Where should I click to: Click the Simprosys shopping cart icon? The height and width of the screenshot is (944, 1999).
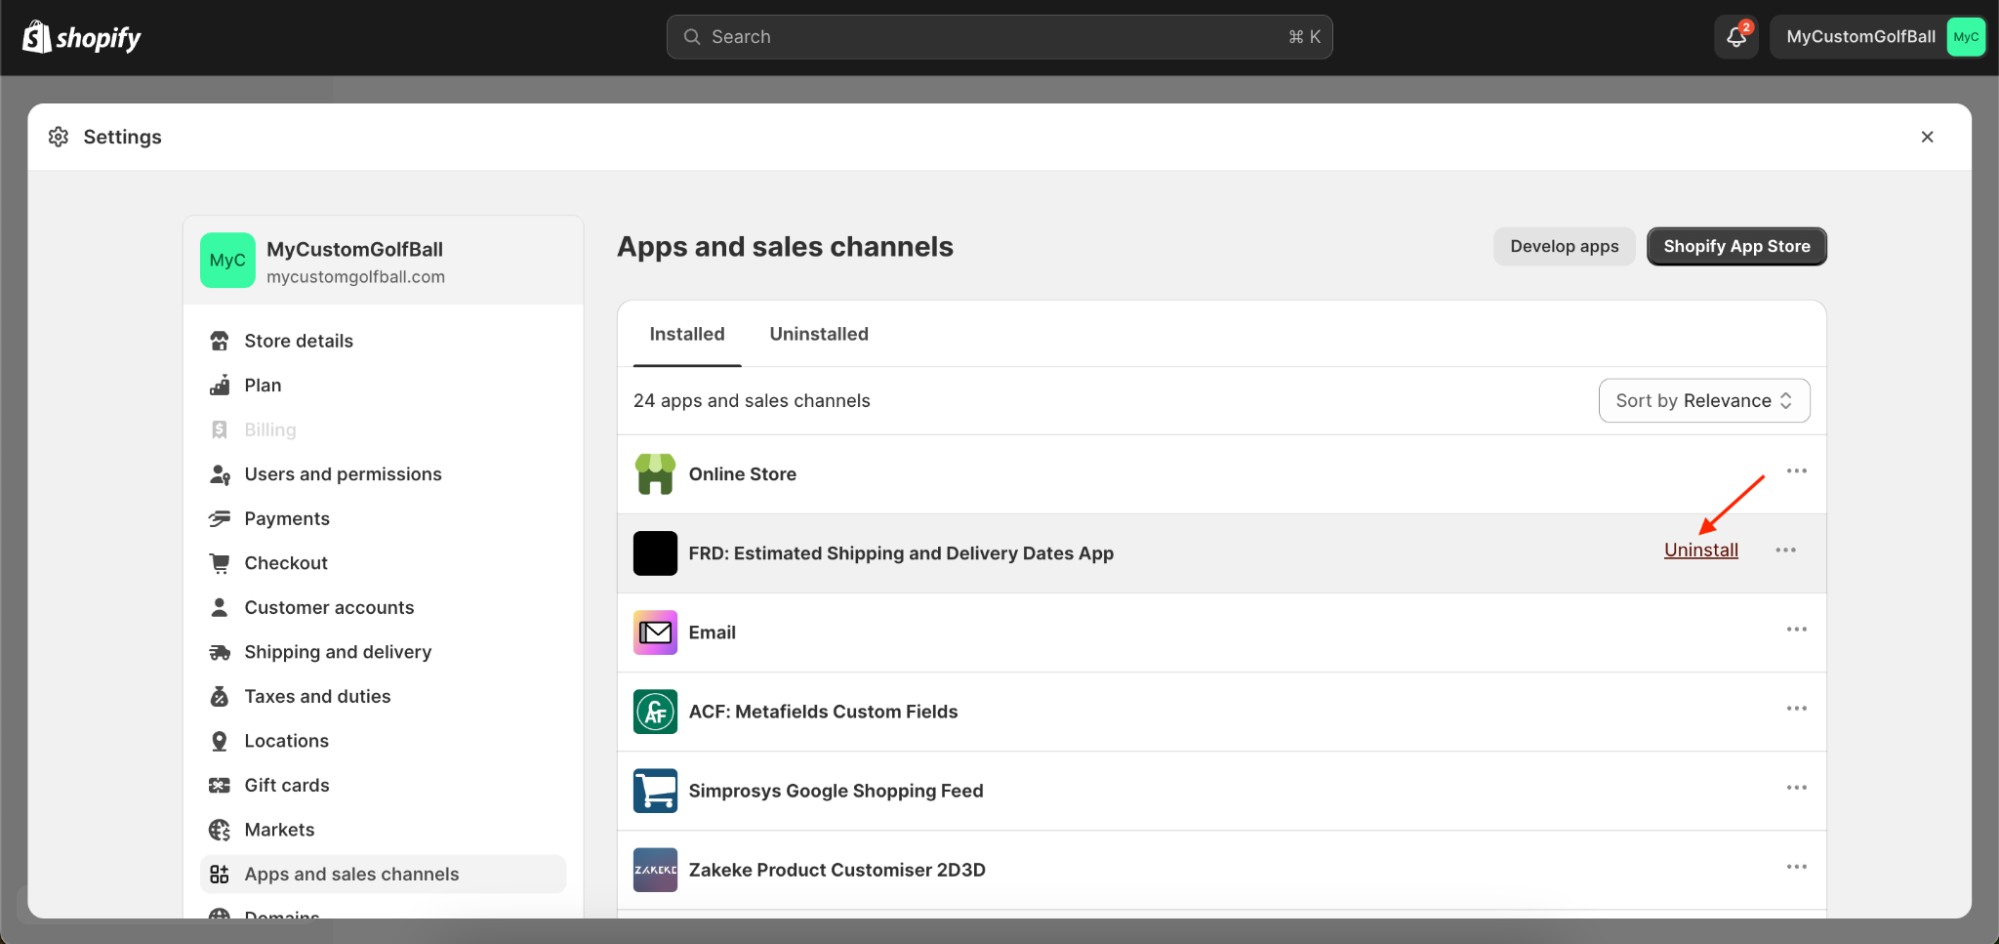click(x=655, y=790)
